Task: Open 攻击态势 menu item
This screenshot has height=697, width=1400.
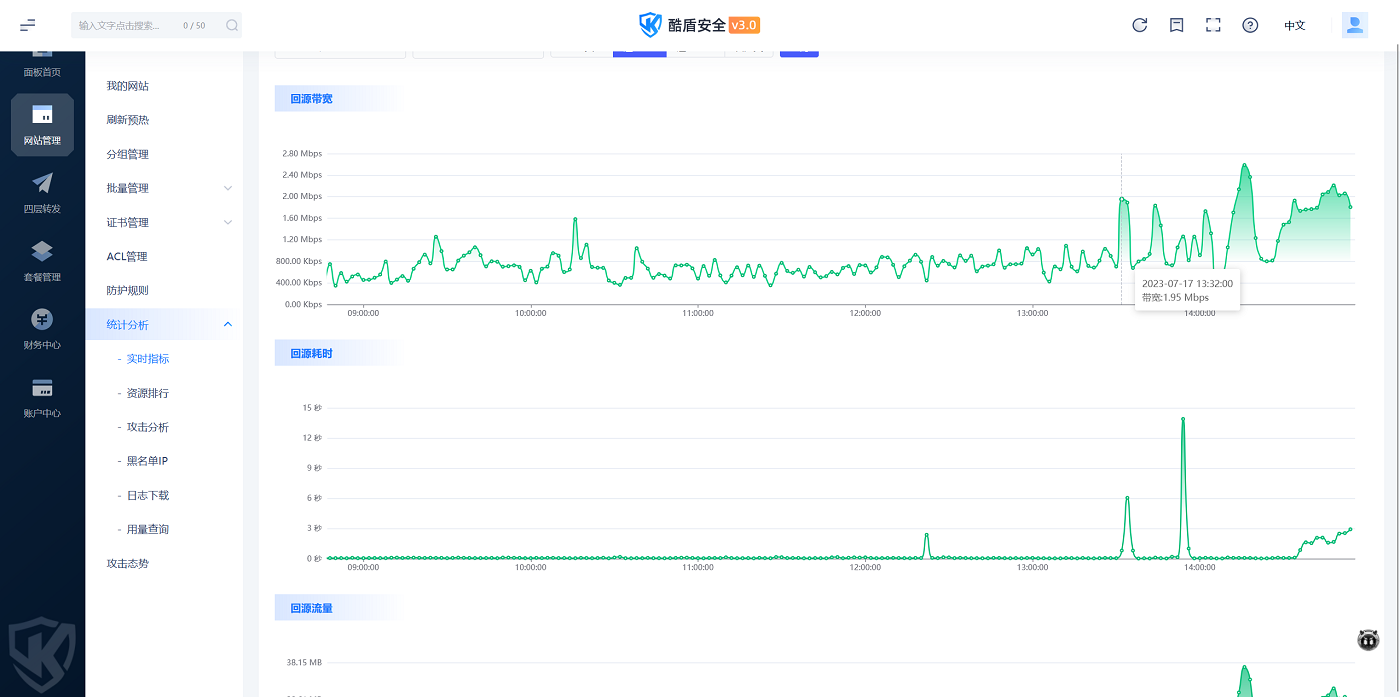Action: pos(128,563)
